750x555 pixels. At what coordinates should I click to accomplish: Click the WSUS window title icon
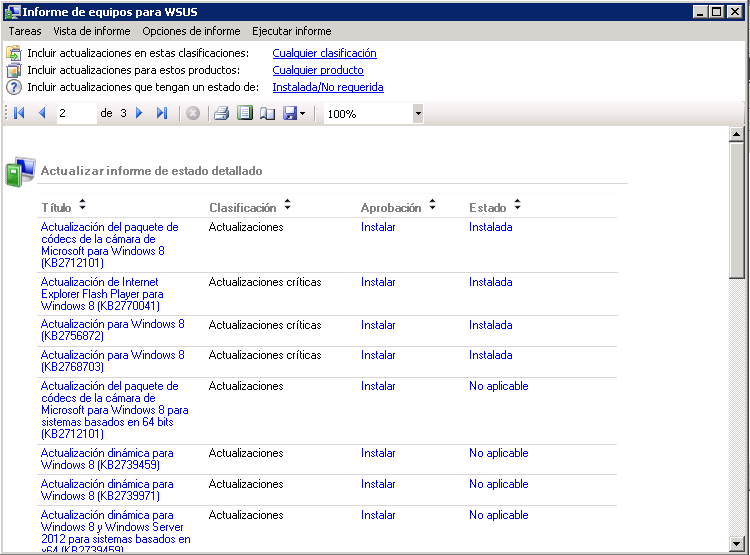click(12, 11)
